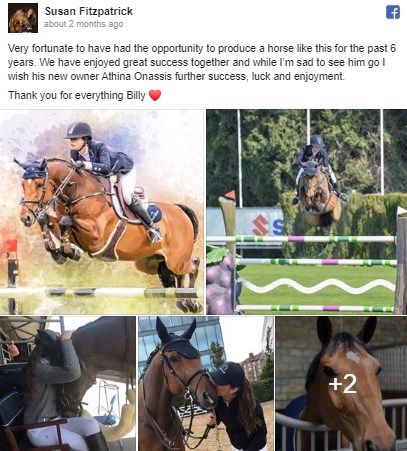Click the red flag marker in the painting
The image size is (407, 451).
pos(12,246)
